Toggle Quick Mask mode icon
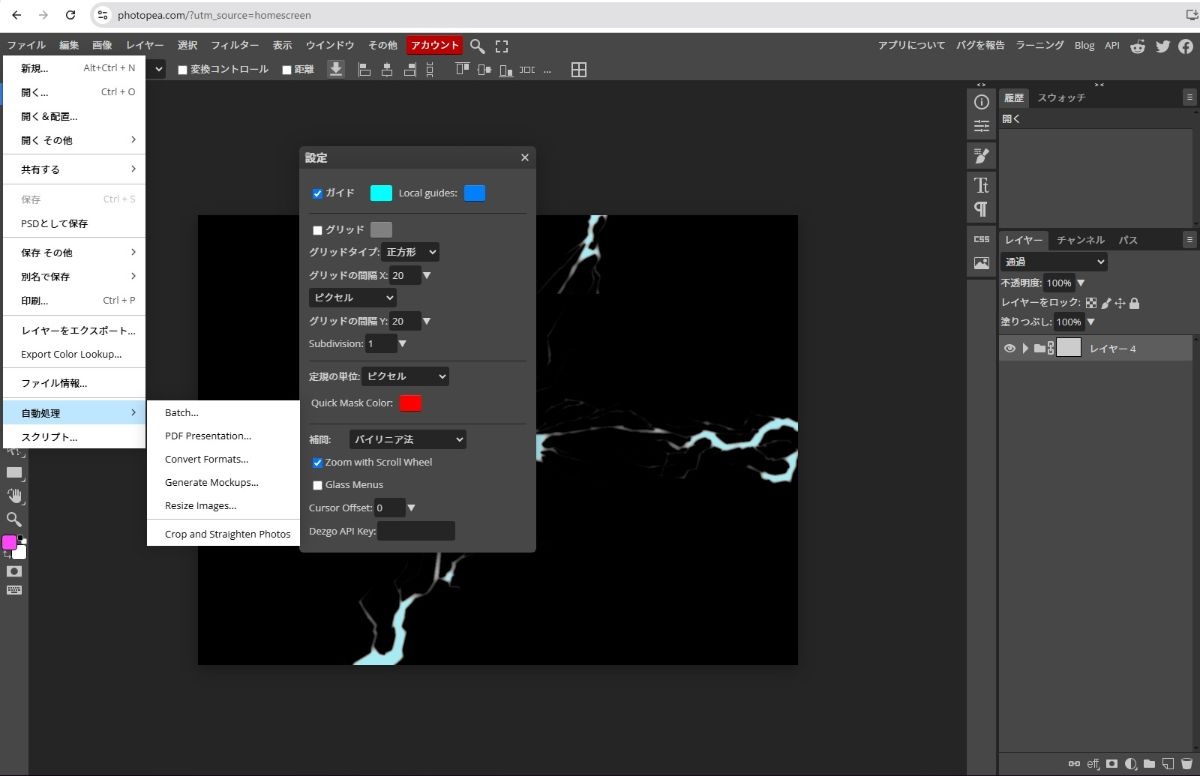 [14, 571]
